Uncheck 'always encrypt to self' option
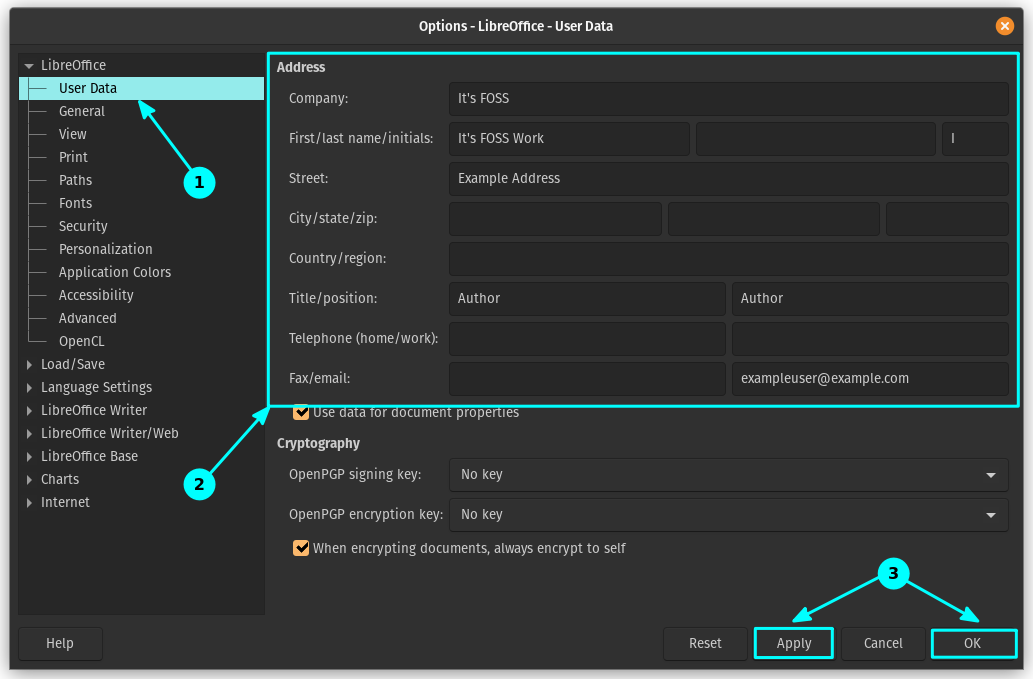The image size is (1033, 679). 301,548
